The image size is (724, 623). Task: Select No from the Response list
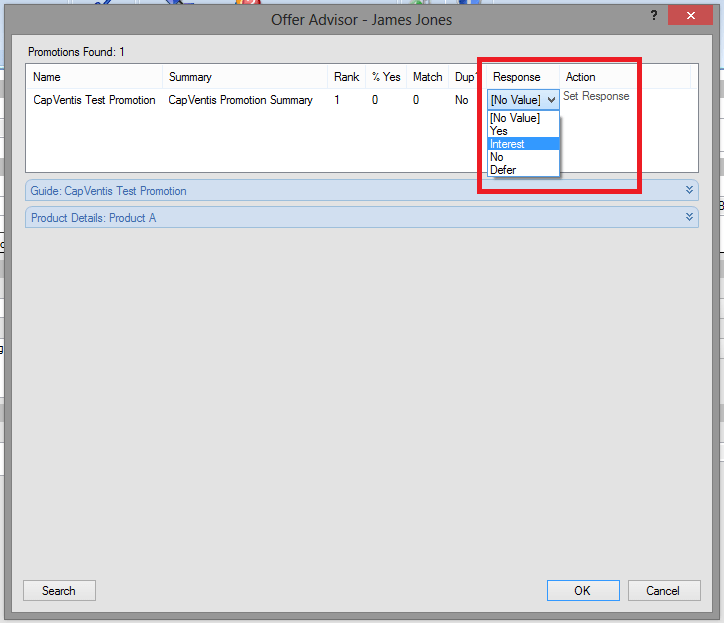pos(497,157)
